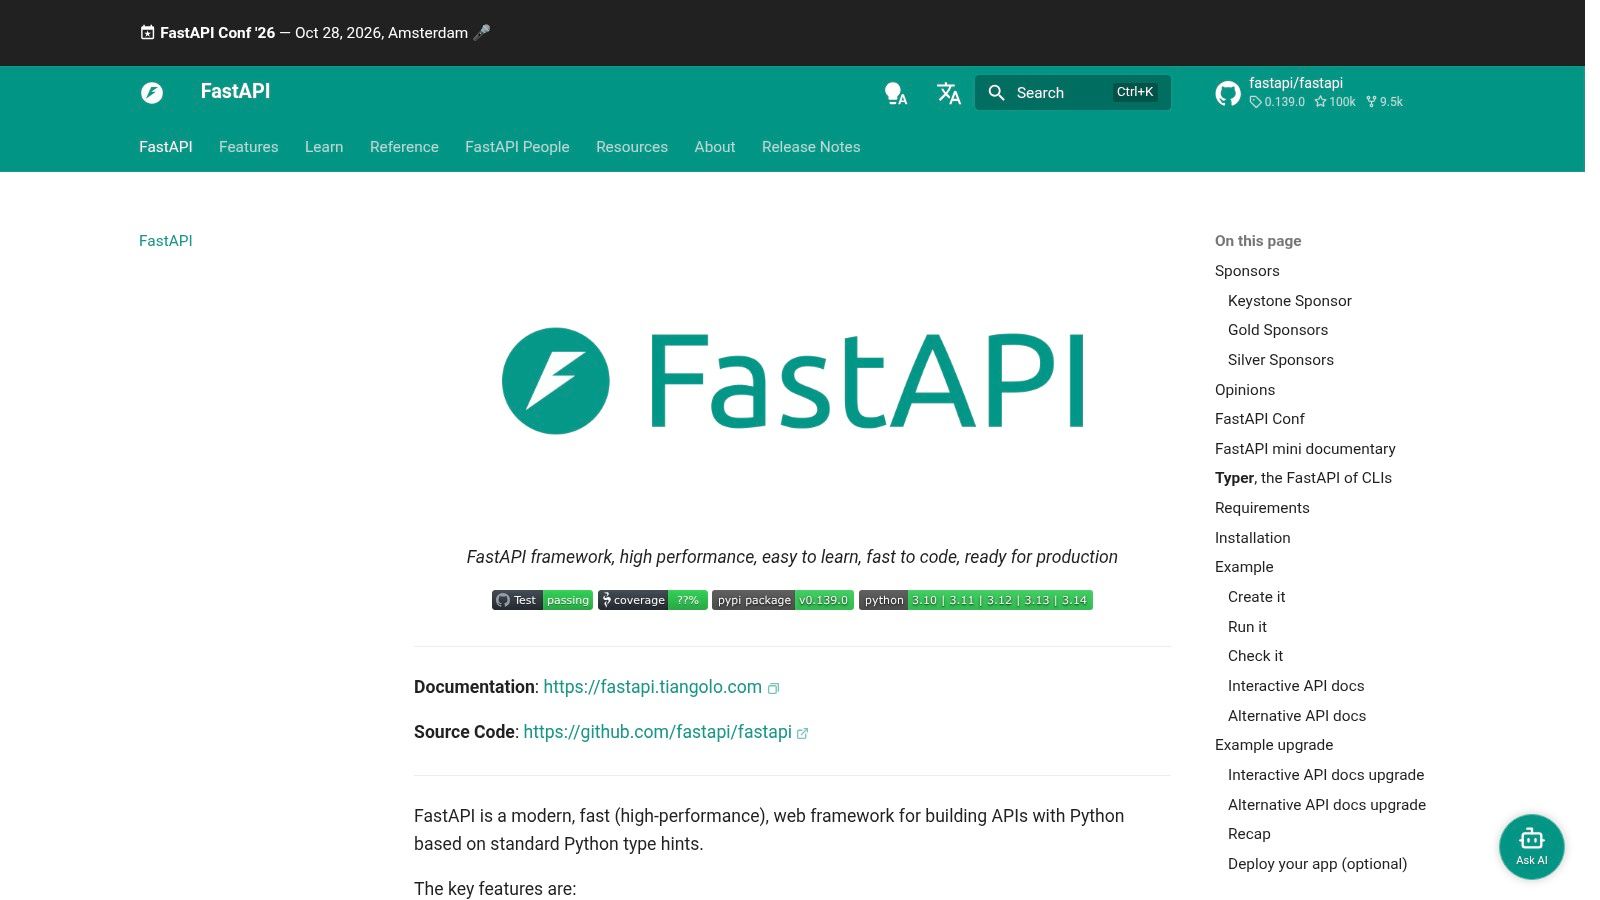This screenshot has height=900, width=1600.
Task: Click the python versions badge
Action: coord(976,600)
